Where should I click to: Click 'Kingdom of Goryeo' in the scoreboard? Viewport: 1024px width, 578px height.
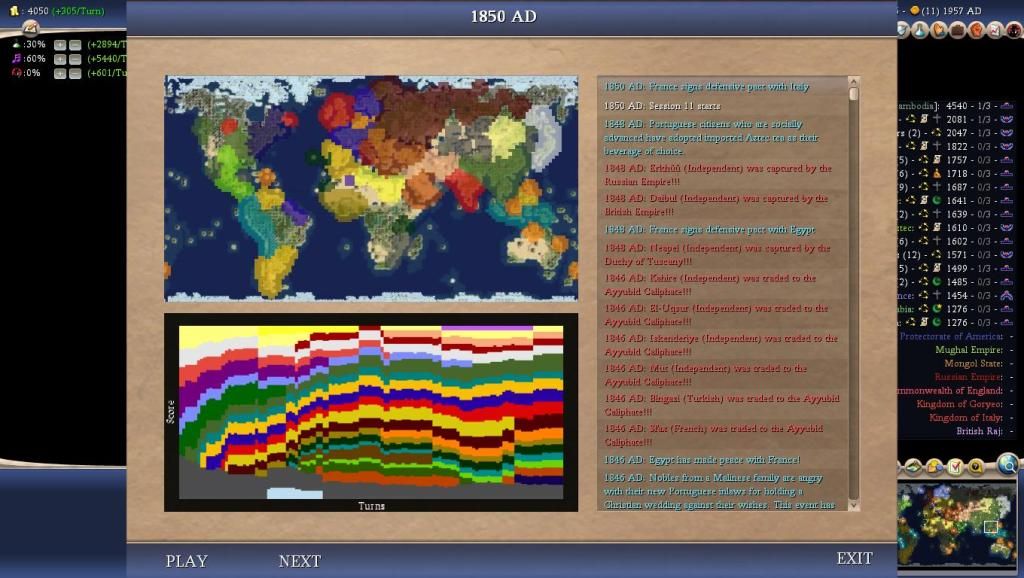(x=959, y=404)
